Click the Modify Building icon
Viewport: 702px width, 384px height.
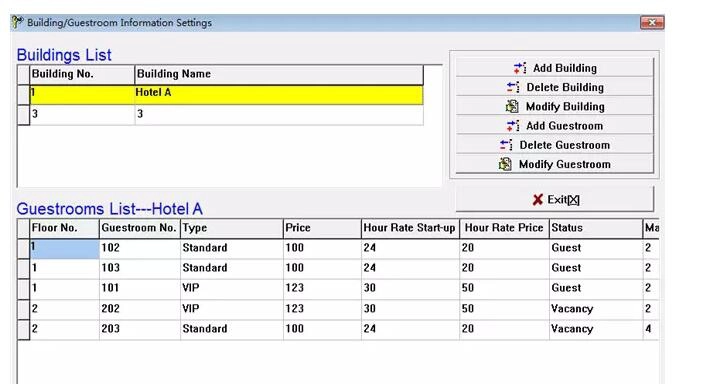(x=512, y=107)
